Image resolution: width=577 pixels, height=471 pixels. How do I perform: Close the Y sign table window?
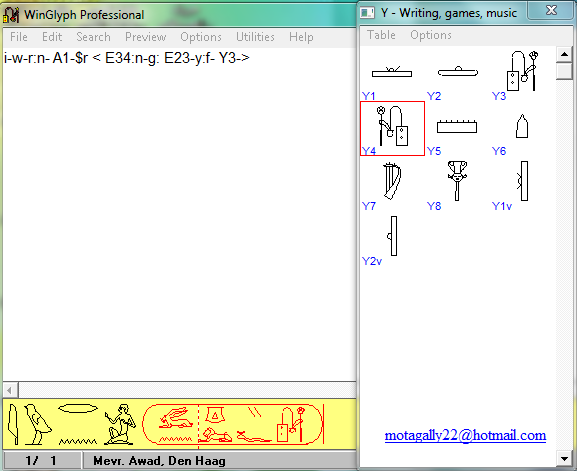(x=551, y=10)
